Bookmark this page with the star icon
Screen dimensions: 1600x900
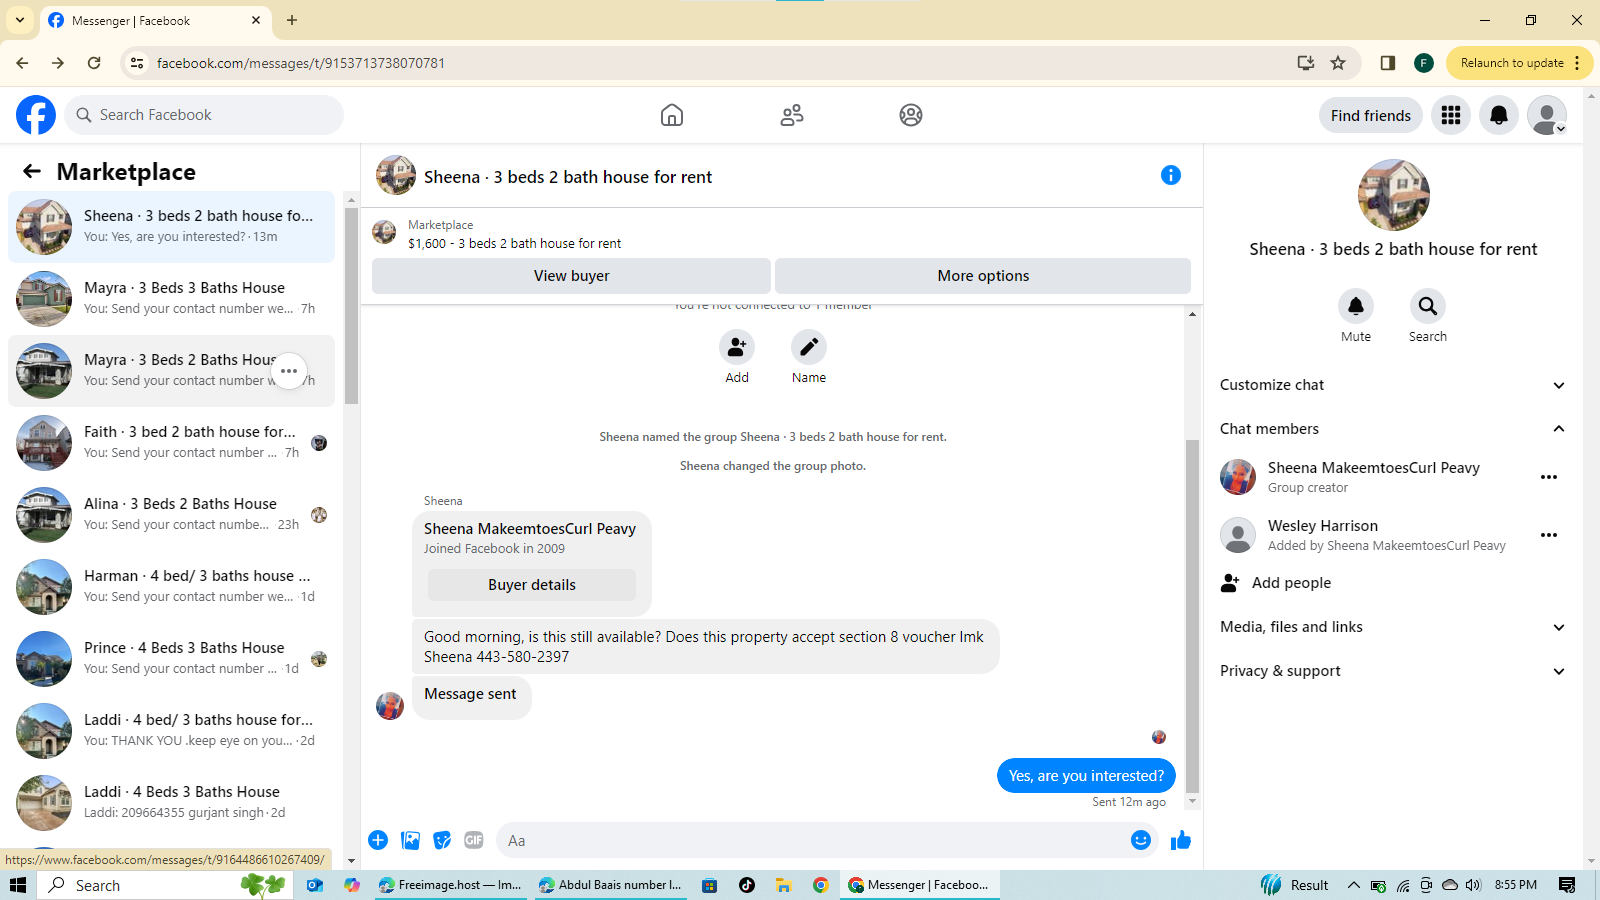[1338, 63]
